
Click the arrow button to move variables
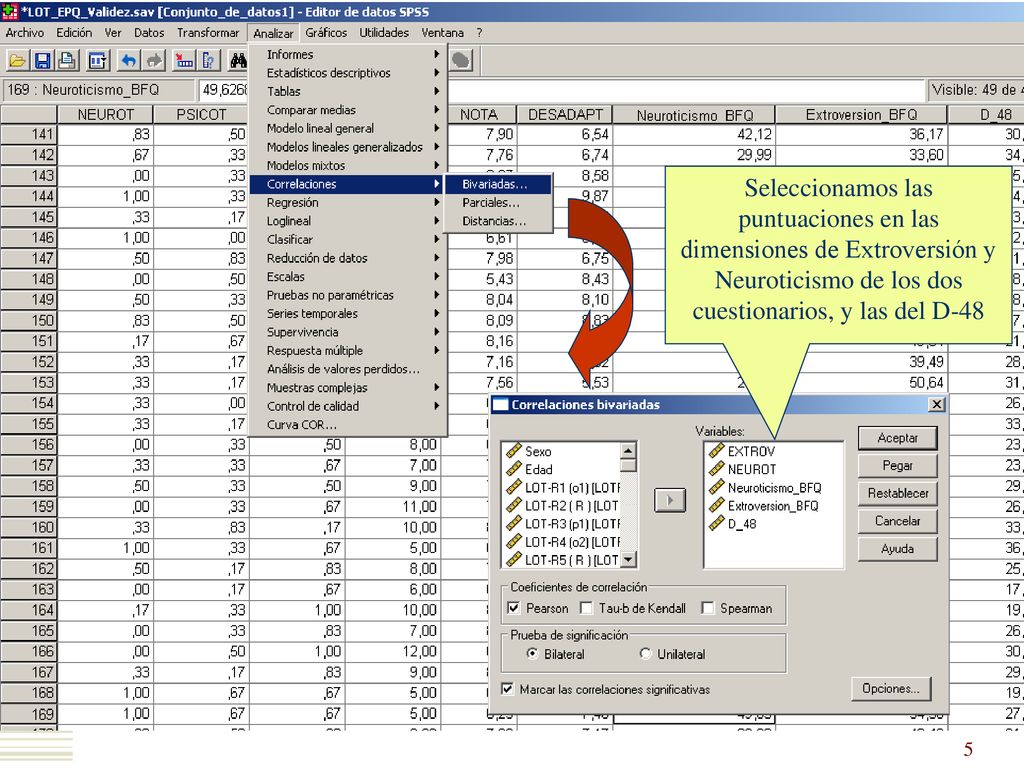669,500
